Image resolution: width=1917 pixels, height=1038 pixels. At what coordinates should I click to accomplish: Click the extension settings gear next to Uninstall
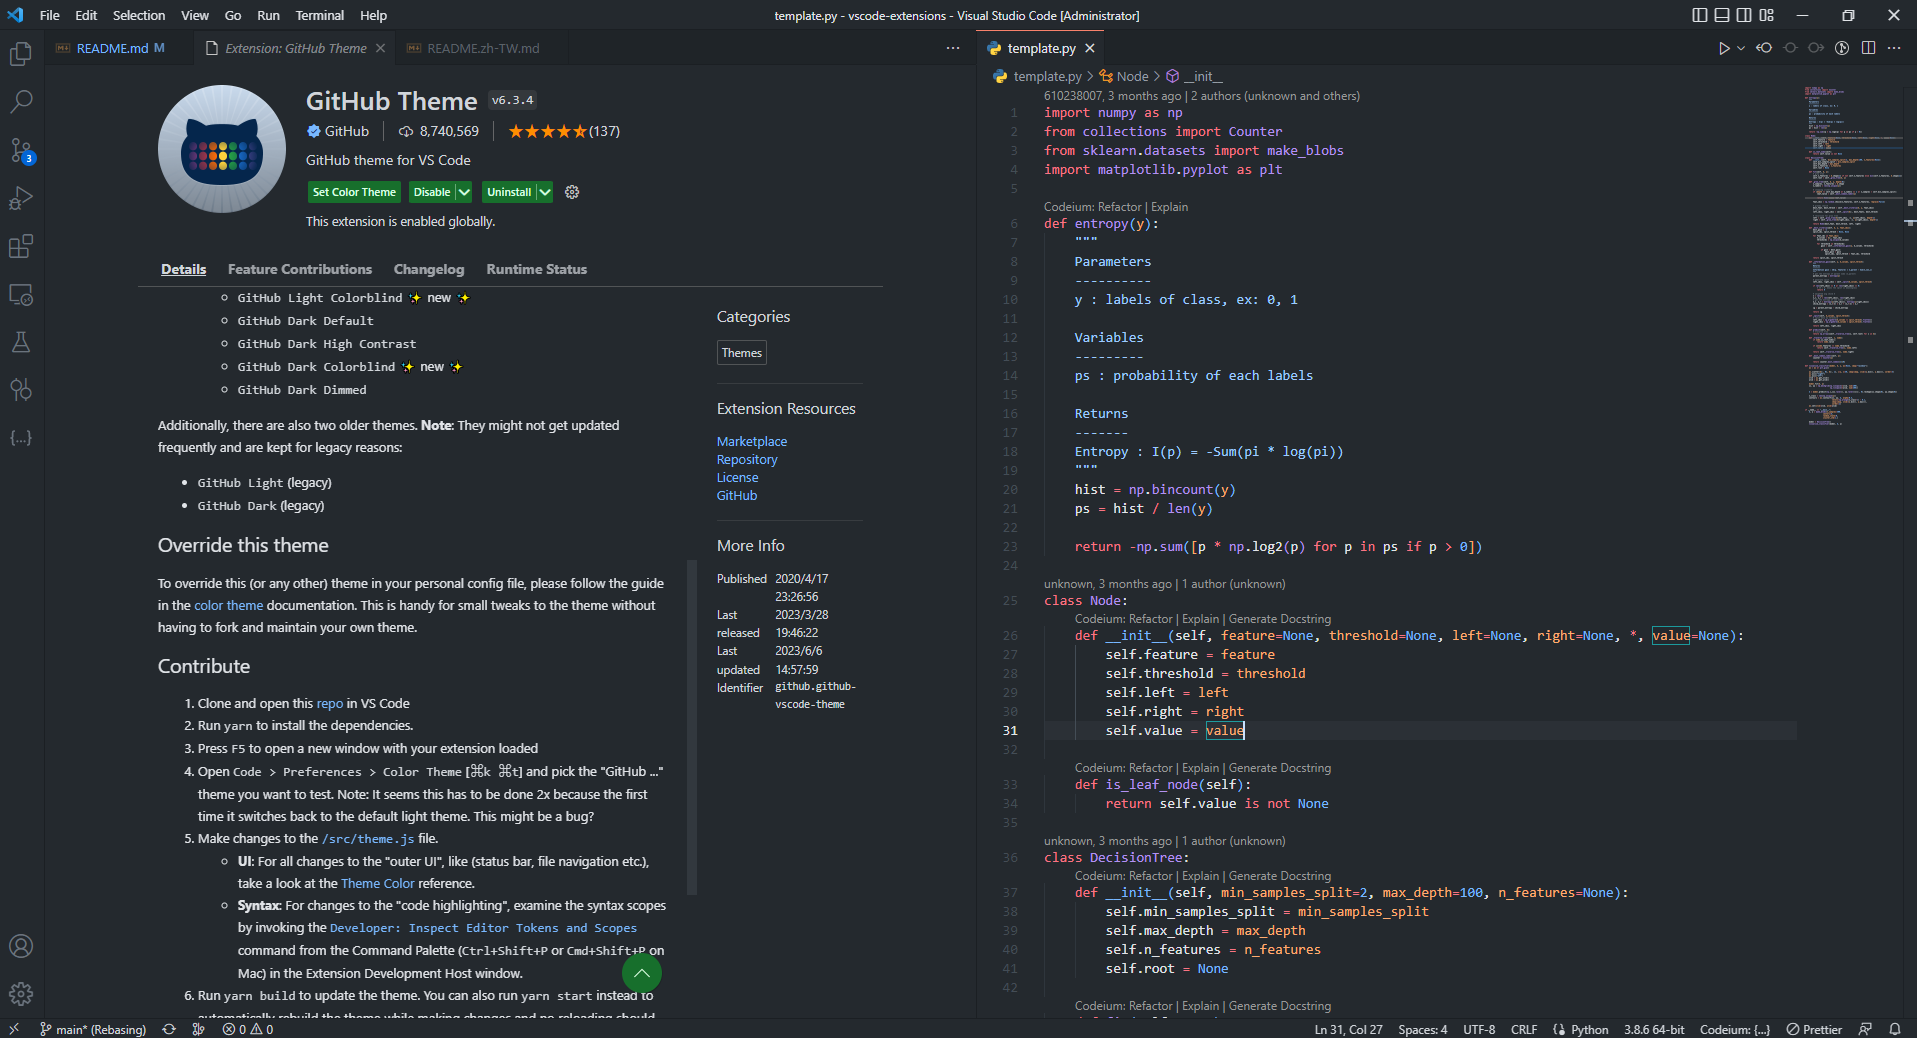[572, 192]
